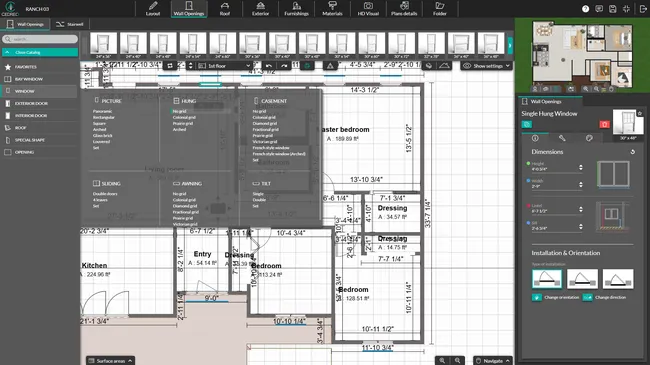Image resolution: width=650 pixels, height=365 pixels.
Task: Switch to the Stairwell tab
Action: 70,24
